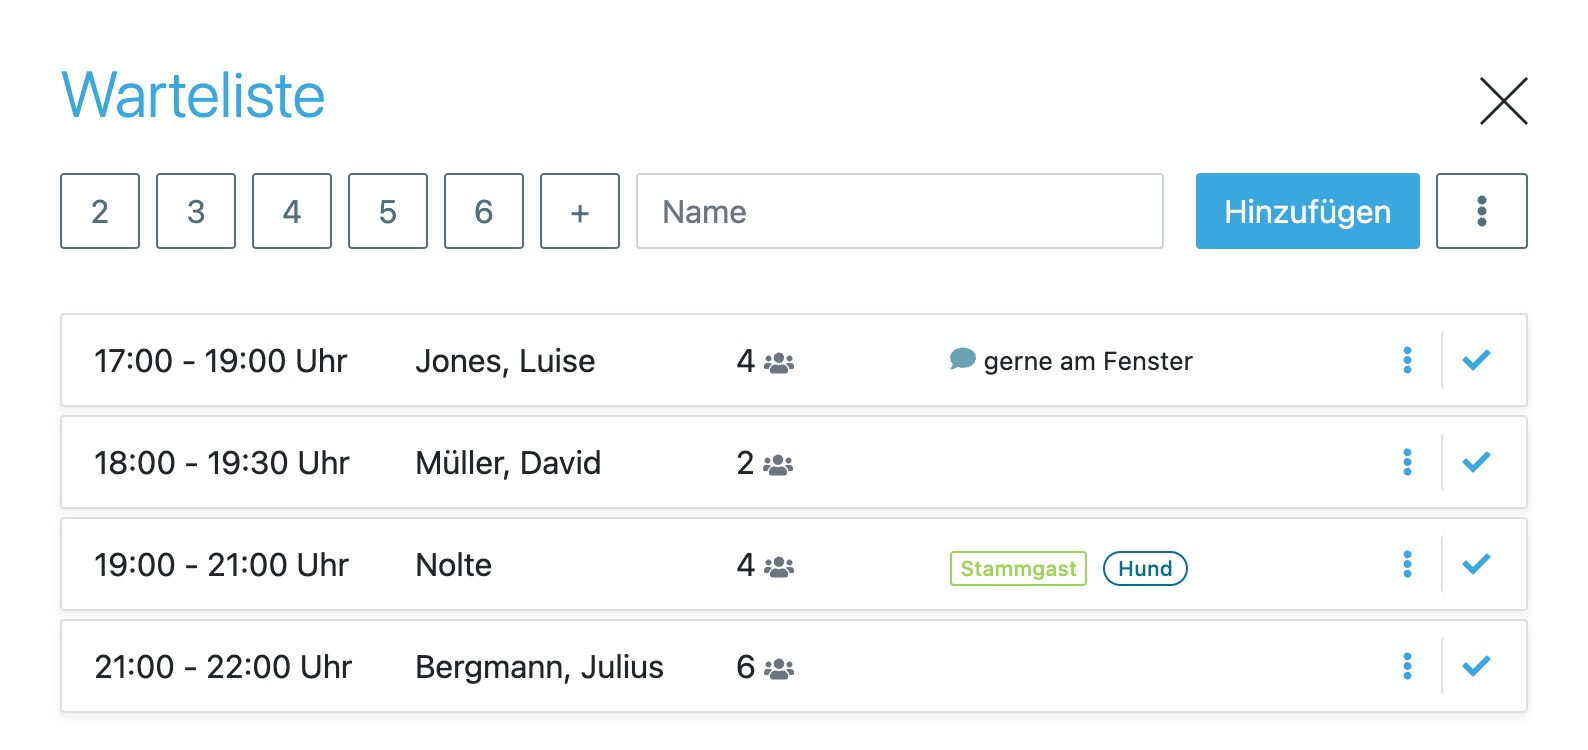Click the Stammgast tag on Nolte
The height and width of the screenshot is (750, 1588).
coord(1018,568)
